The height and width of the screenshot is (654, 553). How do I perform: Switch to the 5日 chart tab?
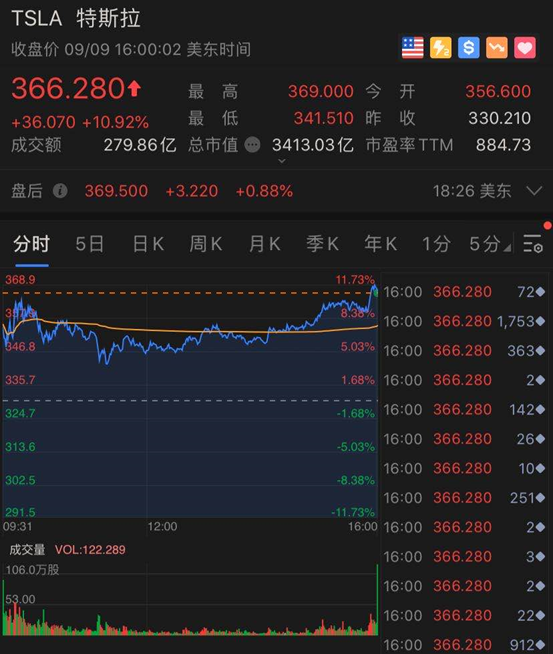click(x=90, y=244)
